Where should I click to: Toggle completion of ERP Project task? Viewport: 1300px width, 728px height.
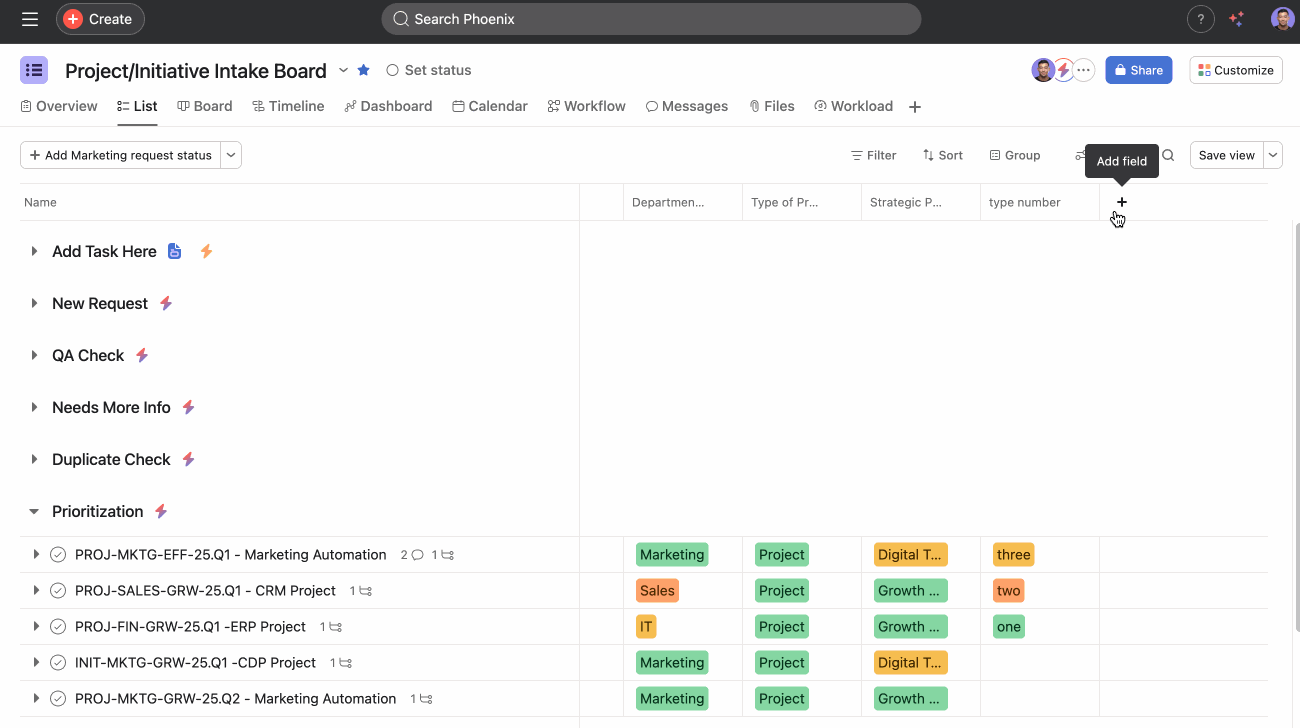tap(58, 627)
